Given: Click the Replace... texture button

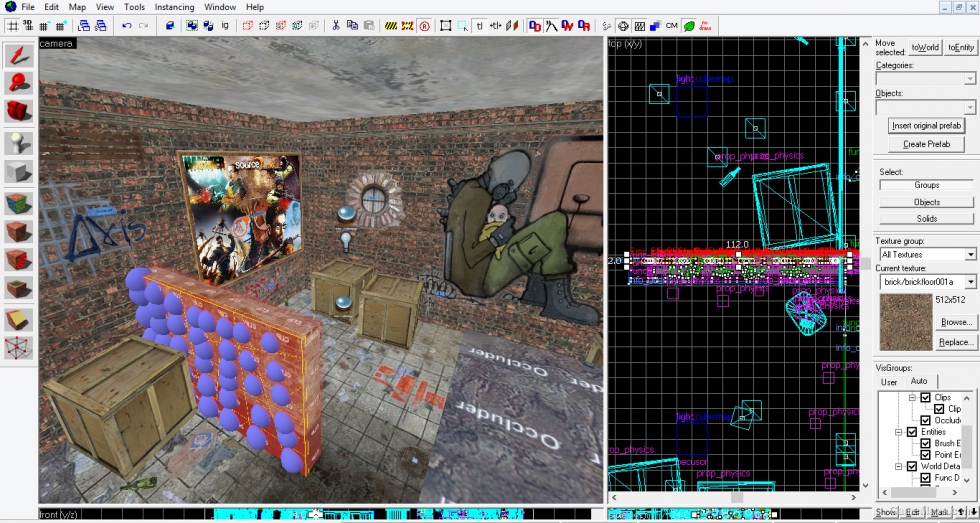Looking at the screenshot, I should pos(956,342).
